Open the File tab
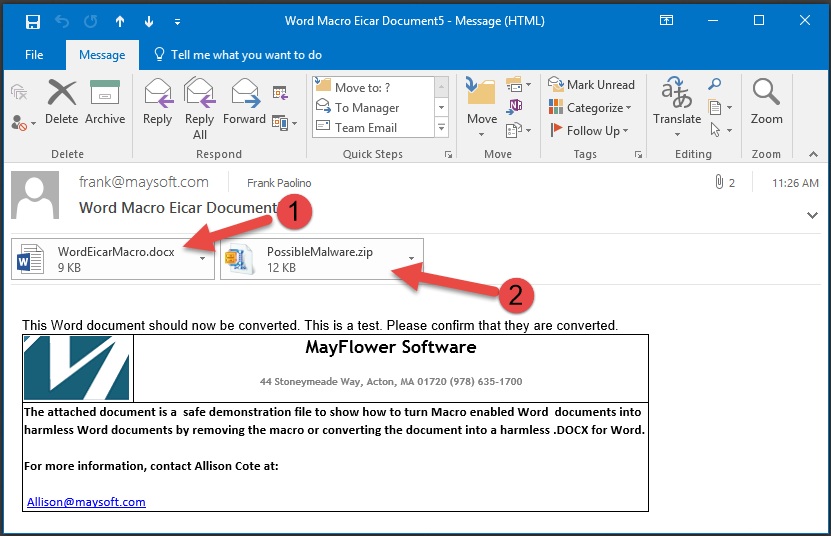The image size is (831, 536). tap(34, 55)
